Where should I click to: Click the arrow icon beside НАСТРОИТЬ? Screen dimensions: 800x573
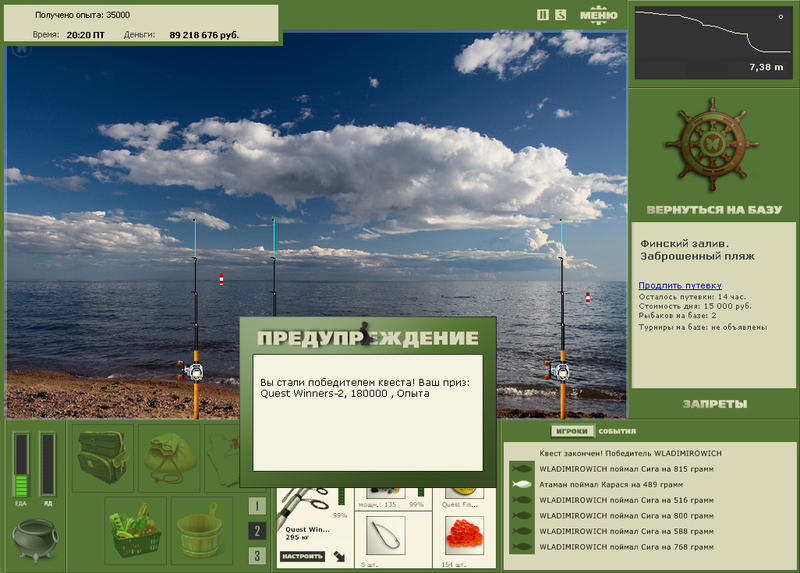tap(339, 556)
